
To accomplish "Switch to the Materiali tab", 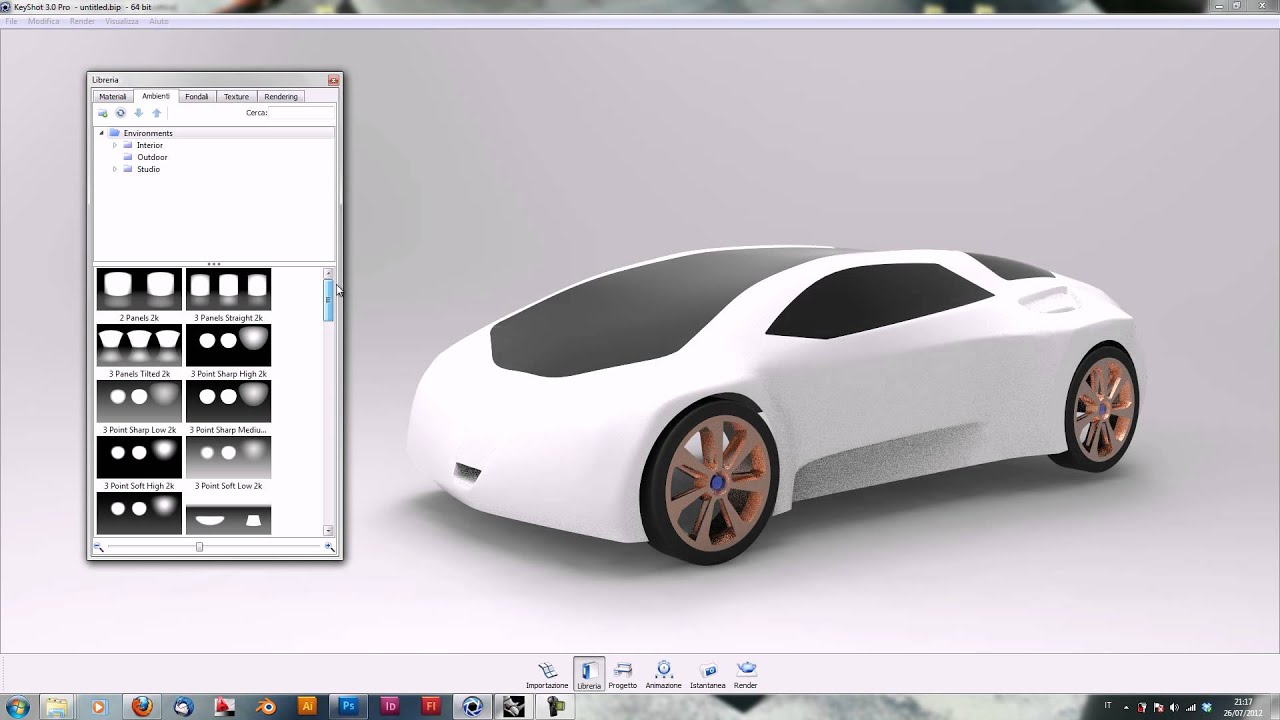I will pyautogui.click(x=113, y=97).
